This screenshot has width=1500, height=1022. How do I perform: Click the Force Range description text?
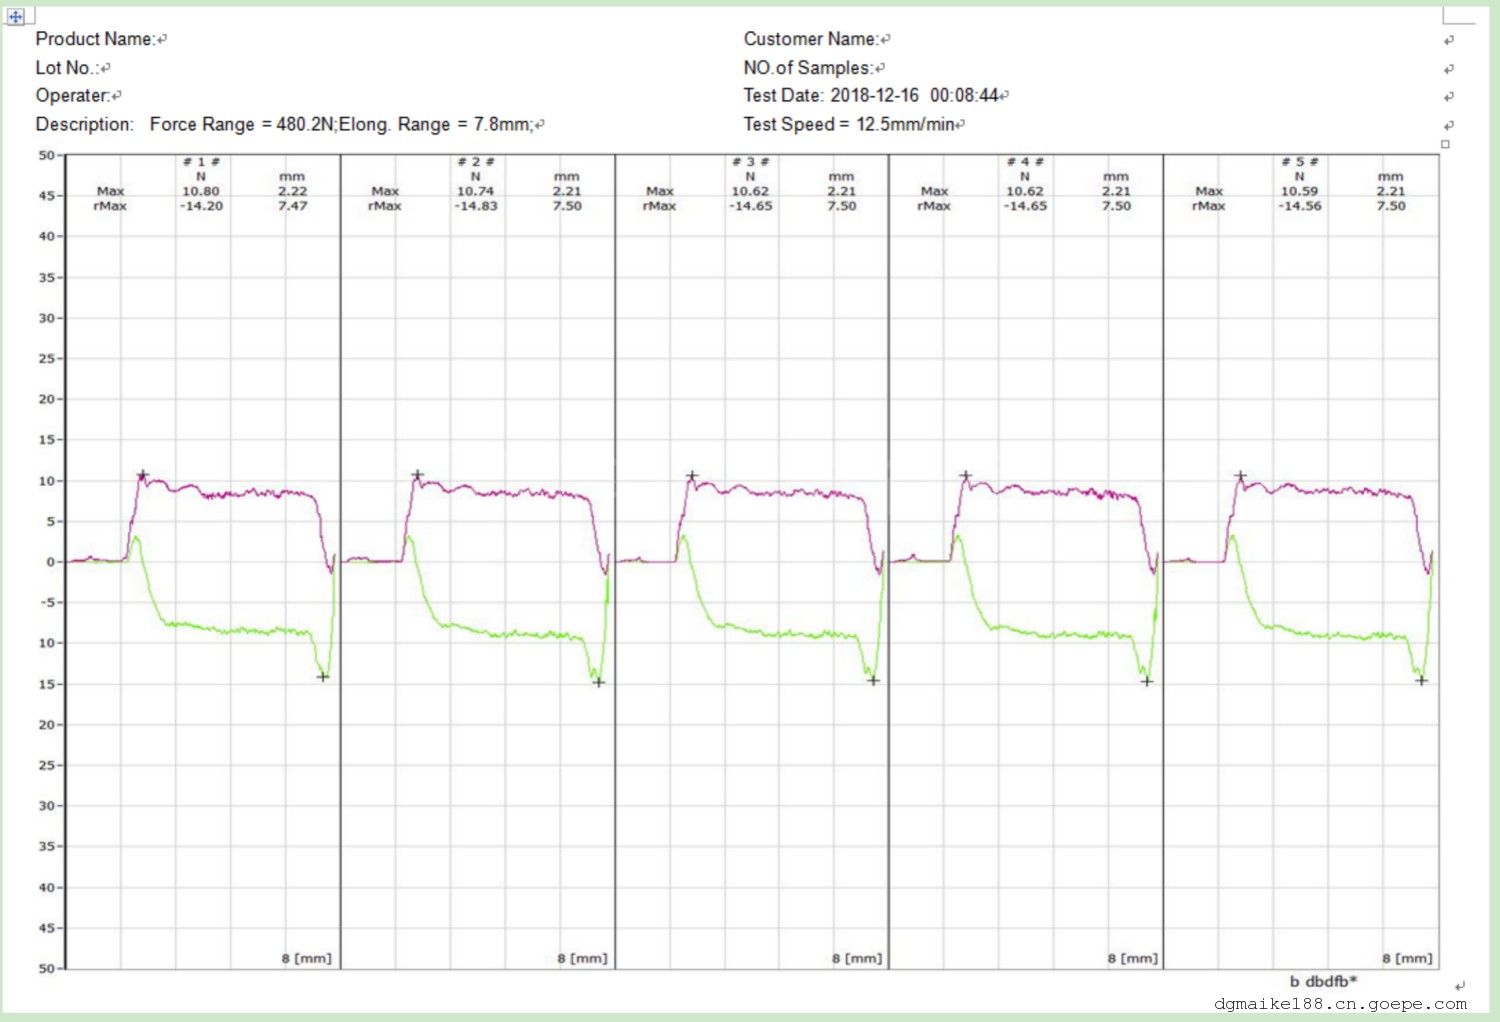point(340,125)
